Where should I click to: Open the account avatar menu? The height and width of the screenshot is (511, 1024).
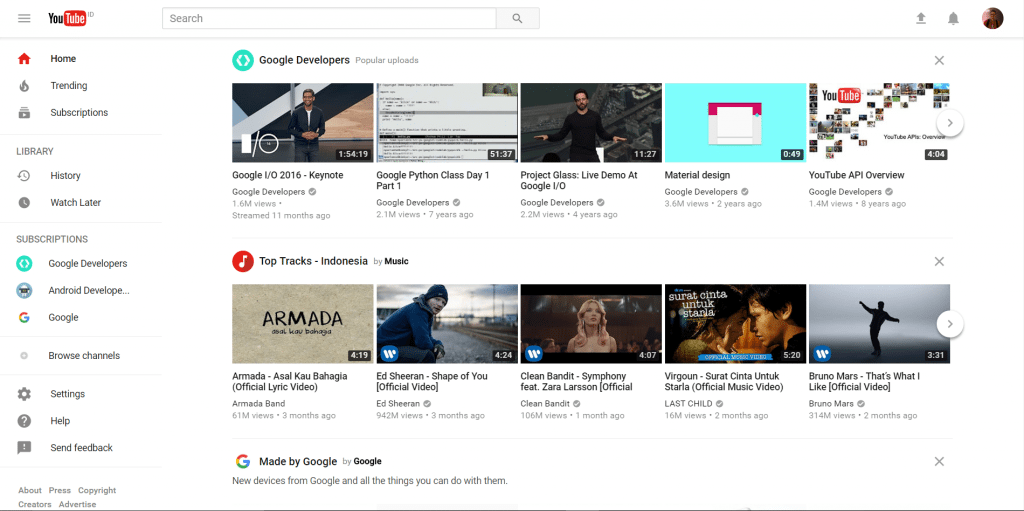point(993,18)
